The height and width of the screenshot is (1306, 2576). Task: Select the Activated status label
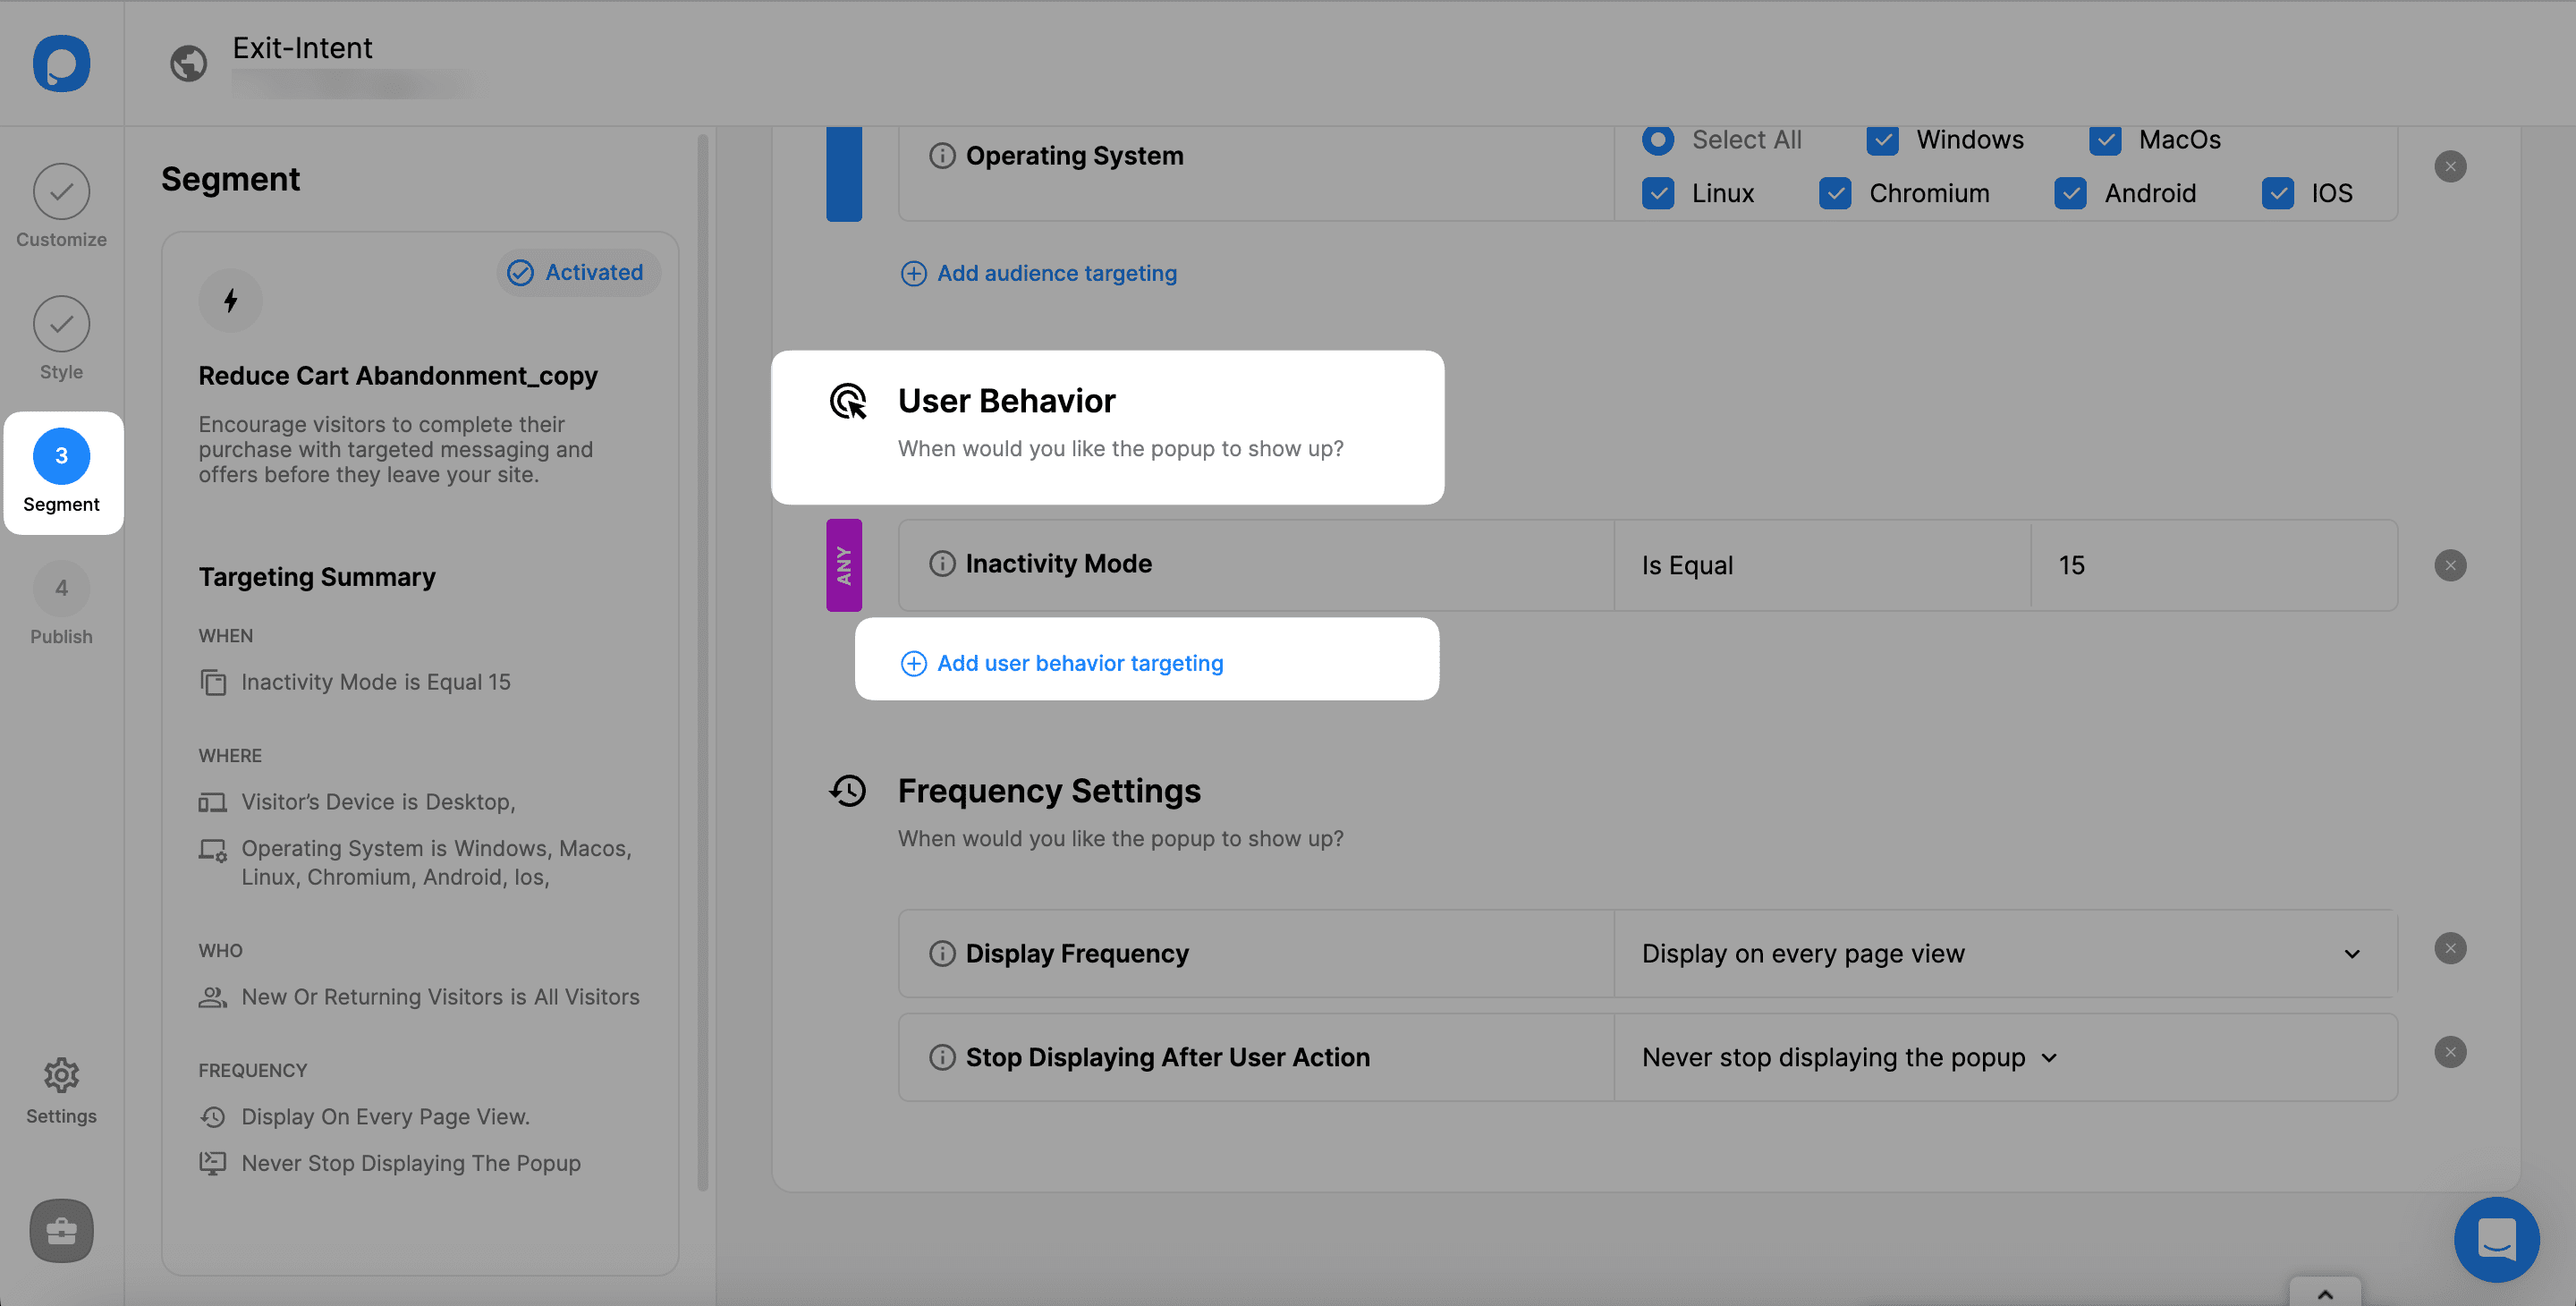click(x=574, y=270)
